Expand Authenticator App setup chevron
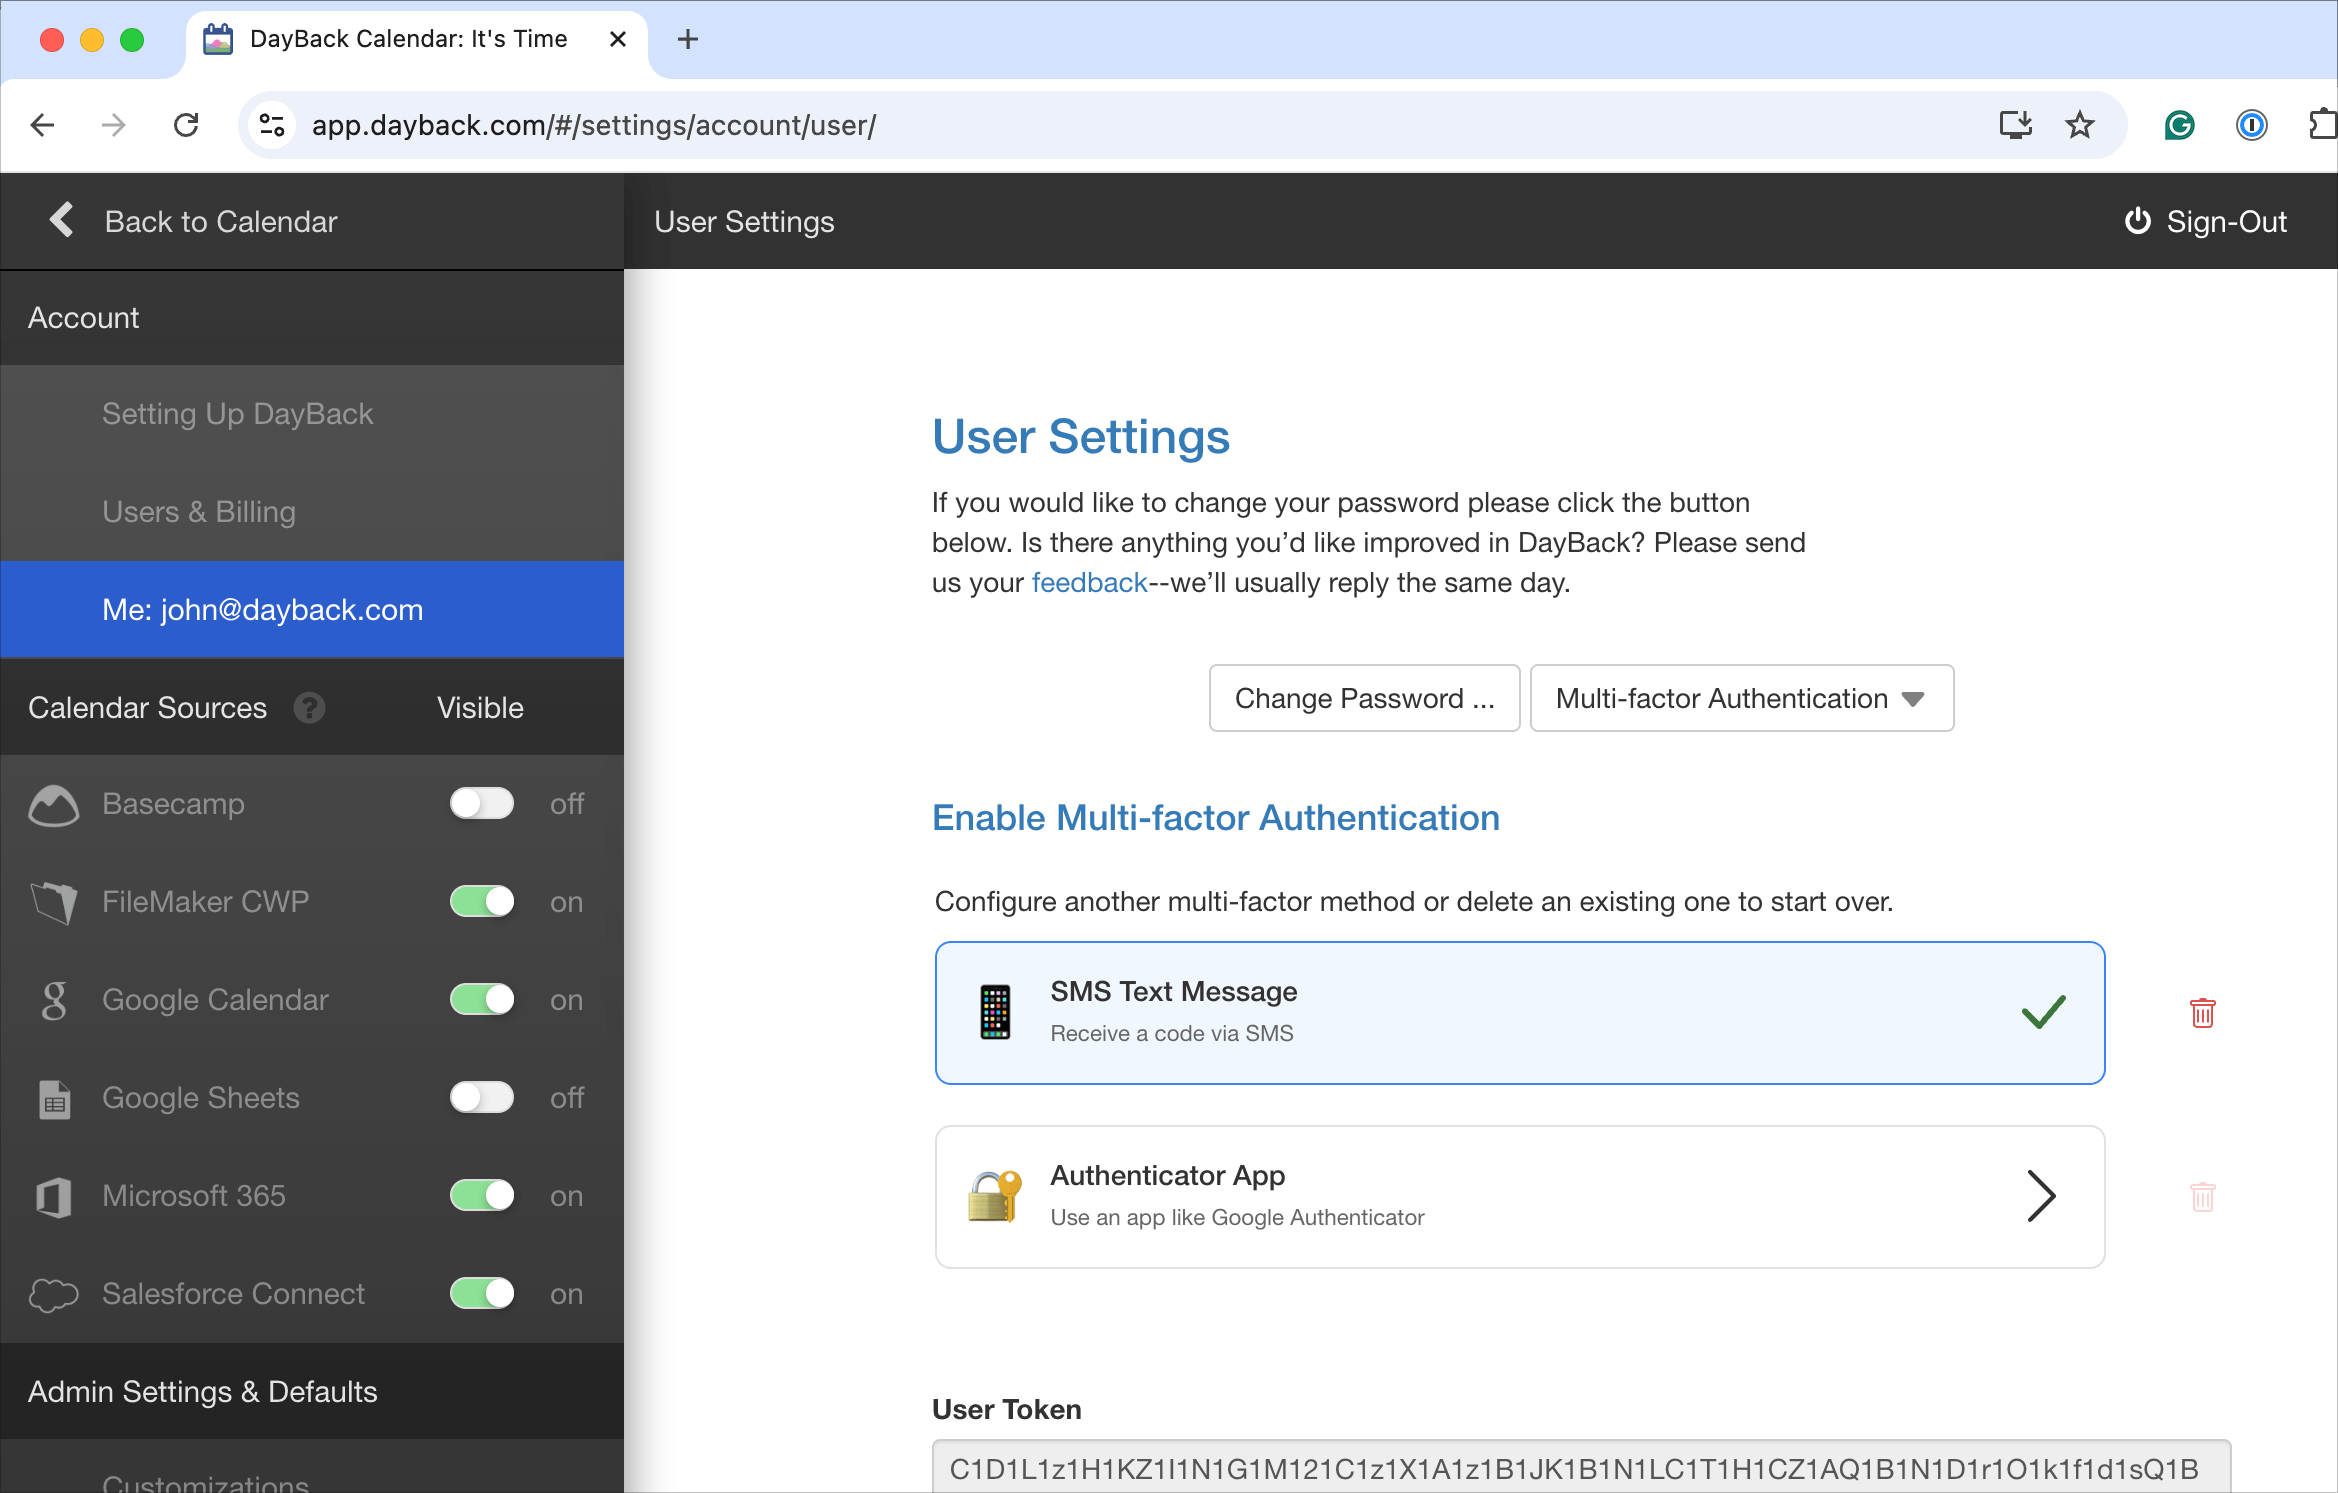Screen dimensions: 2338x1493 pyautogui.click(x=2040, y=1197)
